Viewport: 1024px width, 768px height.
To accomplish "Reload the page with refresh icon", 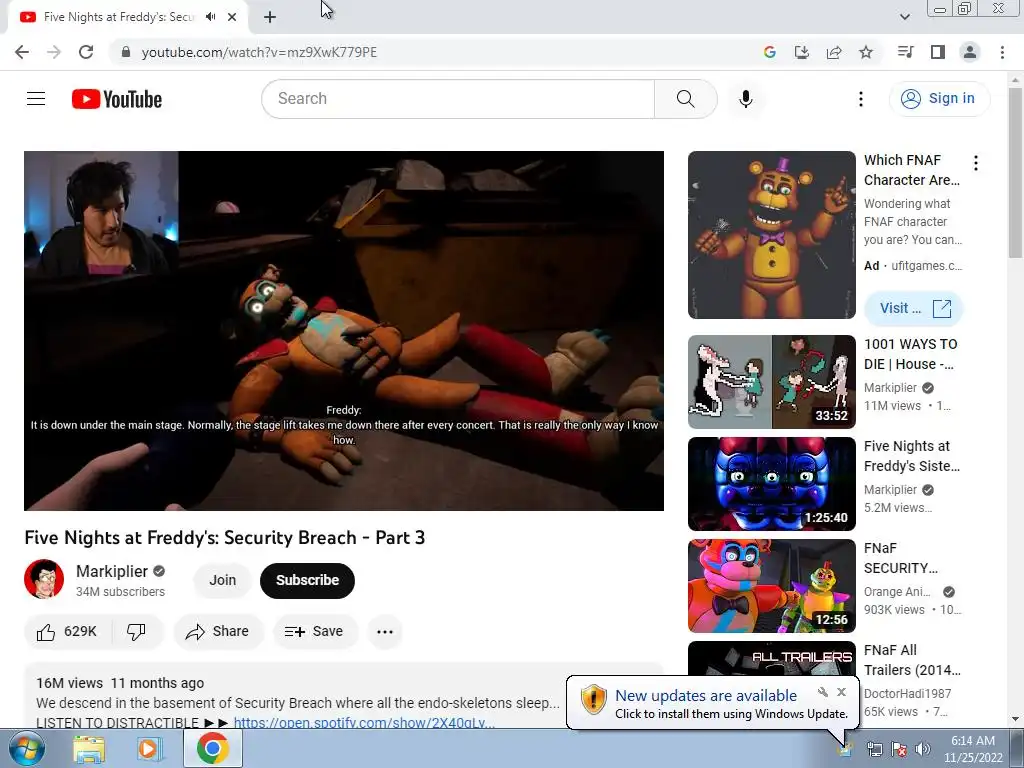I will click(x=86, y=52).
